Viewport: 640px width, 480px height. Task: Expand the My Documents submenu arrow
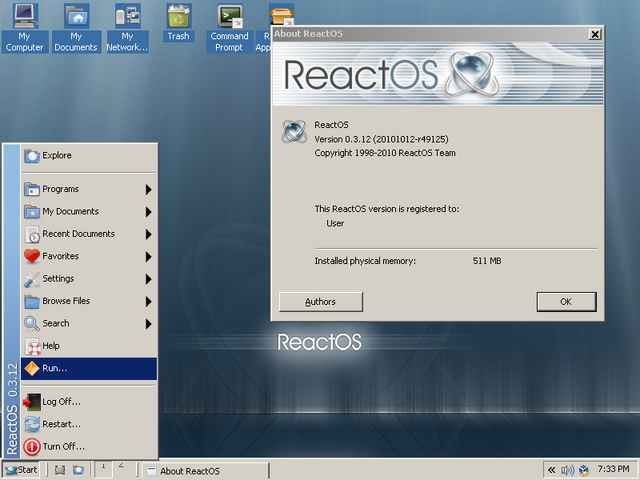click(149, 212)
